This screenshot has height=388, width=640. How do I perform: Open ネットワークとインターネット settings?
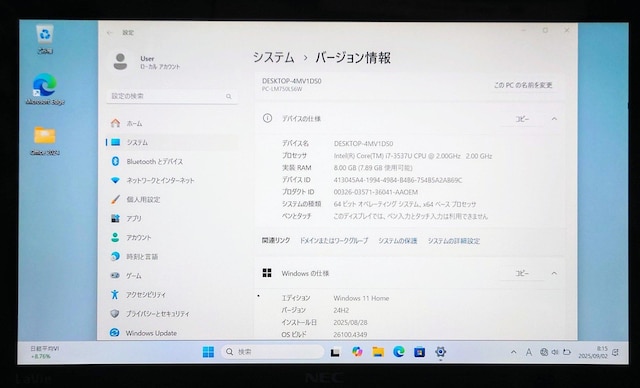point(171,180)
